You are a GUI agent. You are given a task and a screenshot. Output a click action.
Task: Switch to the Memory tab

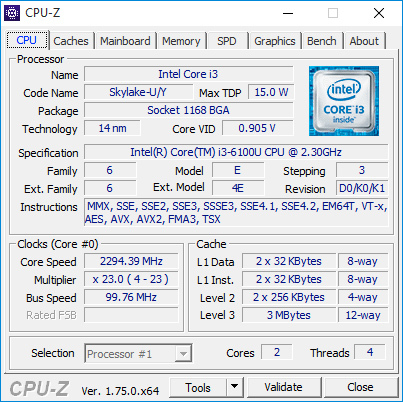tap(181, 41)
